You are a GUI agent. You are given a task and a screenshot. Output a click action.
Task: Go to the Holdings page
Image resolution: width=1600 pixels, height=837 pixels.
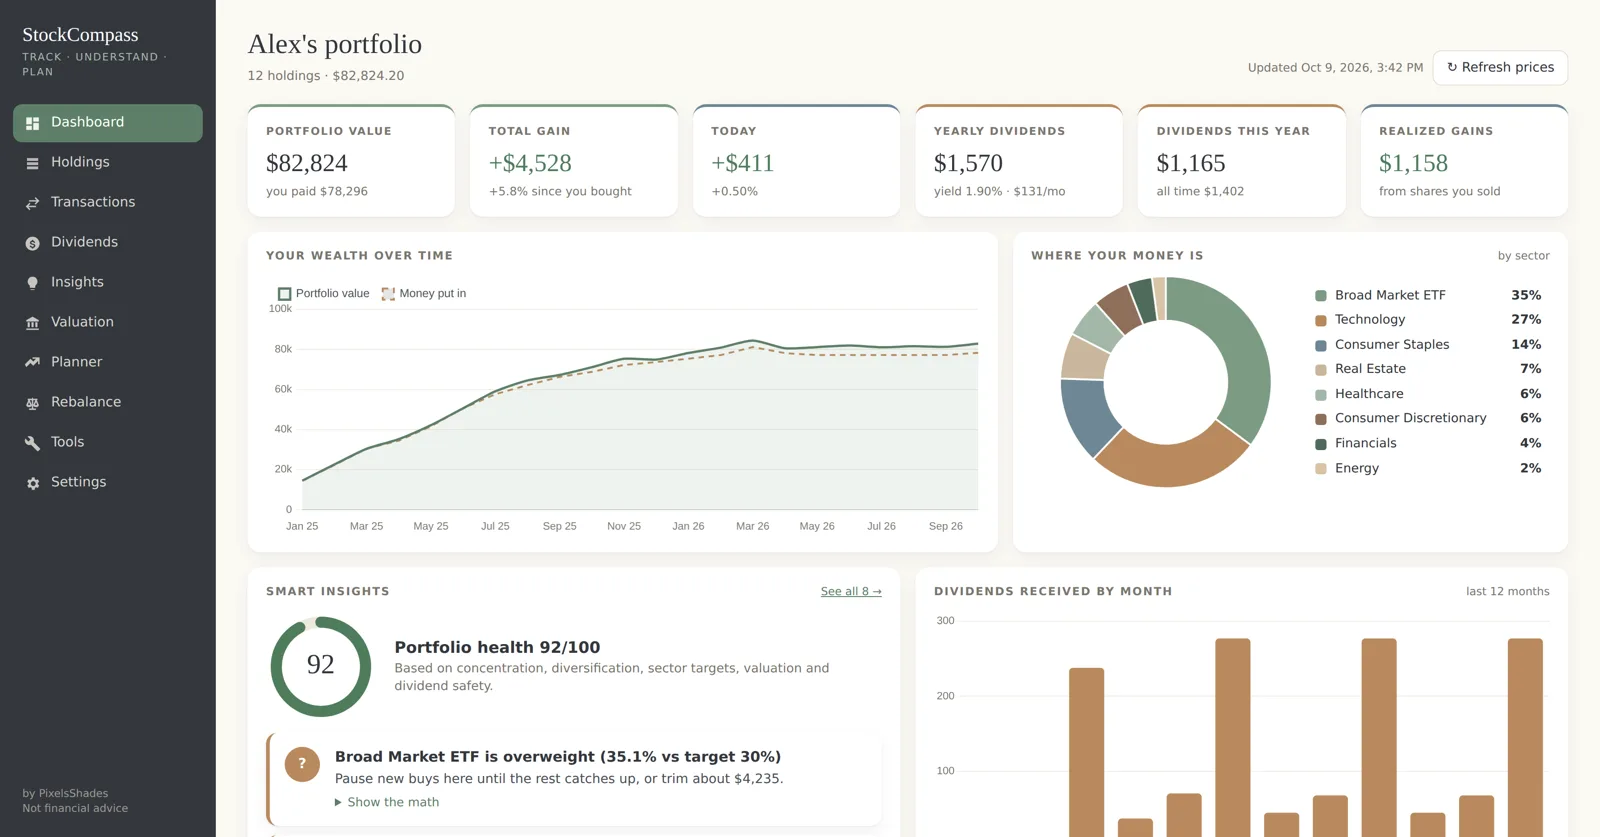point(108,162)
